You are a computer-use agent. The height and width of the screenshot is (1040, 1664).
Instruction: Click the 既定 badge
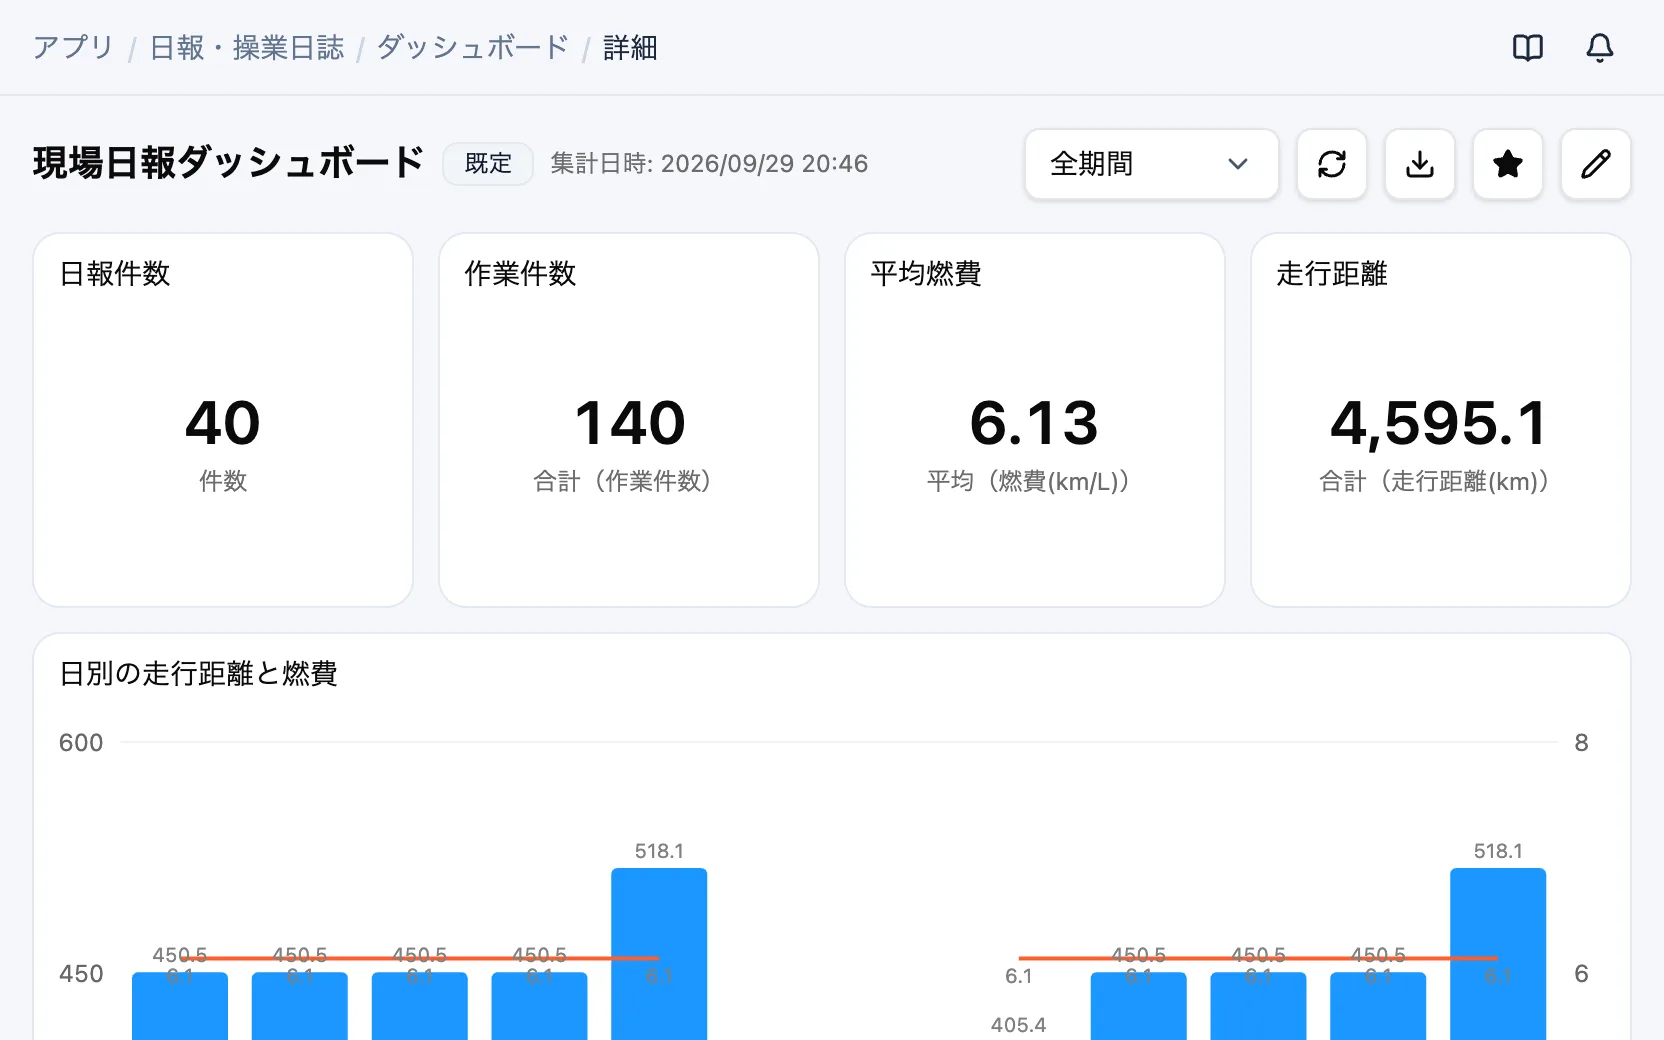[x=488, y=164]
